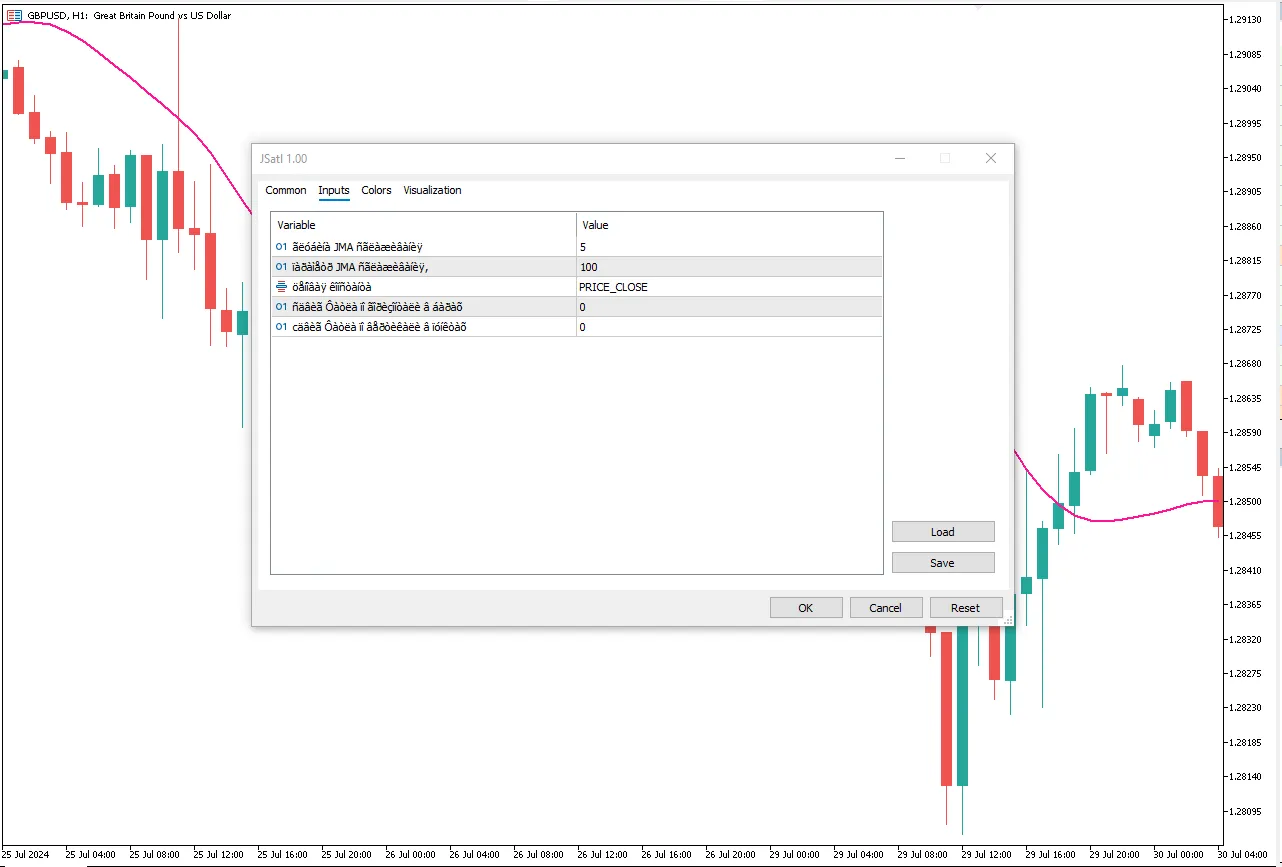
Task: Select the Inputs tab
Action: point(334,190)
